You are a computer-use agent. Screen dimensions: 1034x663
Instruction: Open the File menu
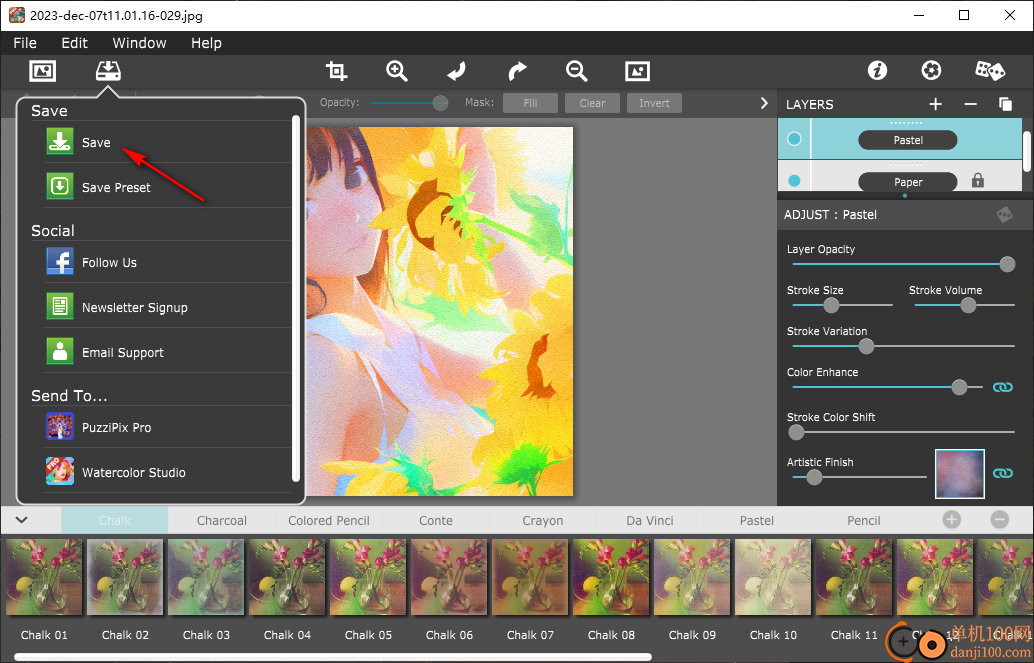[25, 43]
